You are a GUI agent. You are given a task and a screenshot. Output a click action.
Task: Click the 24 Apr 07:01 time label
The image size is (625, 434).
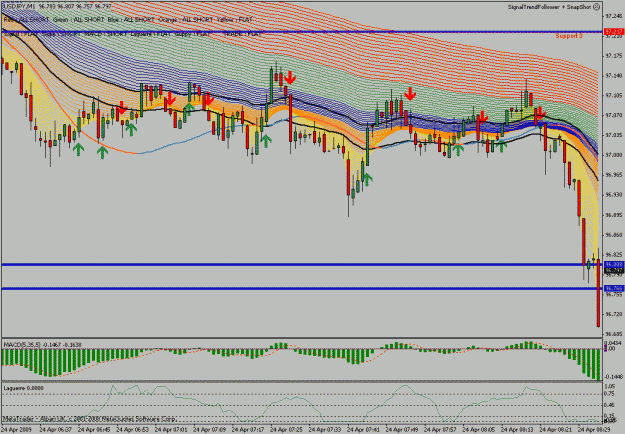coord(171,430)
